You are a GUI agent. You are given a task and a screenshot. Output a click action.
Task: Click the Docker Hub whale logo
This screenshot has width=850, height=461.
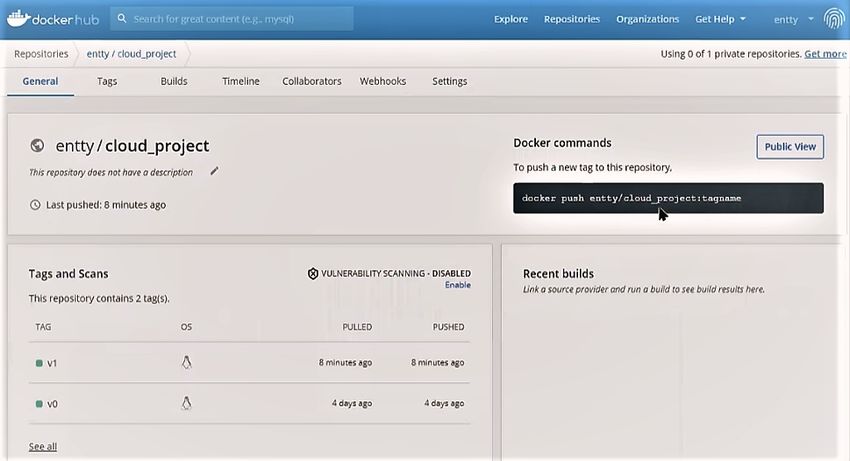pyautogui.click(x=18, y=18)
